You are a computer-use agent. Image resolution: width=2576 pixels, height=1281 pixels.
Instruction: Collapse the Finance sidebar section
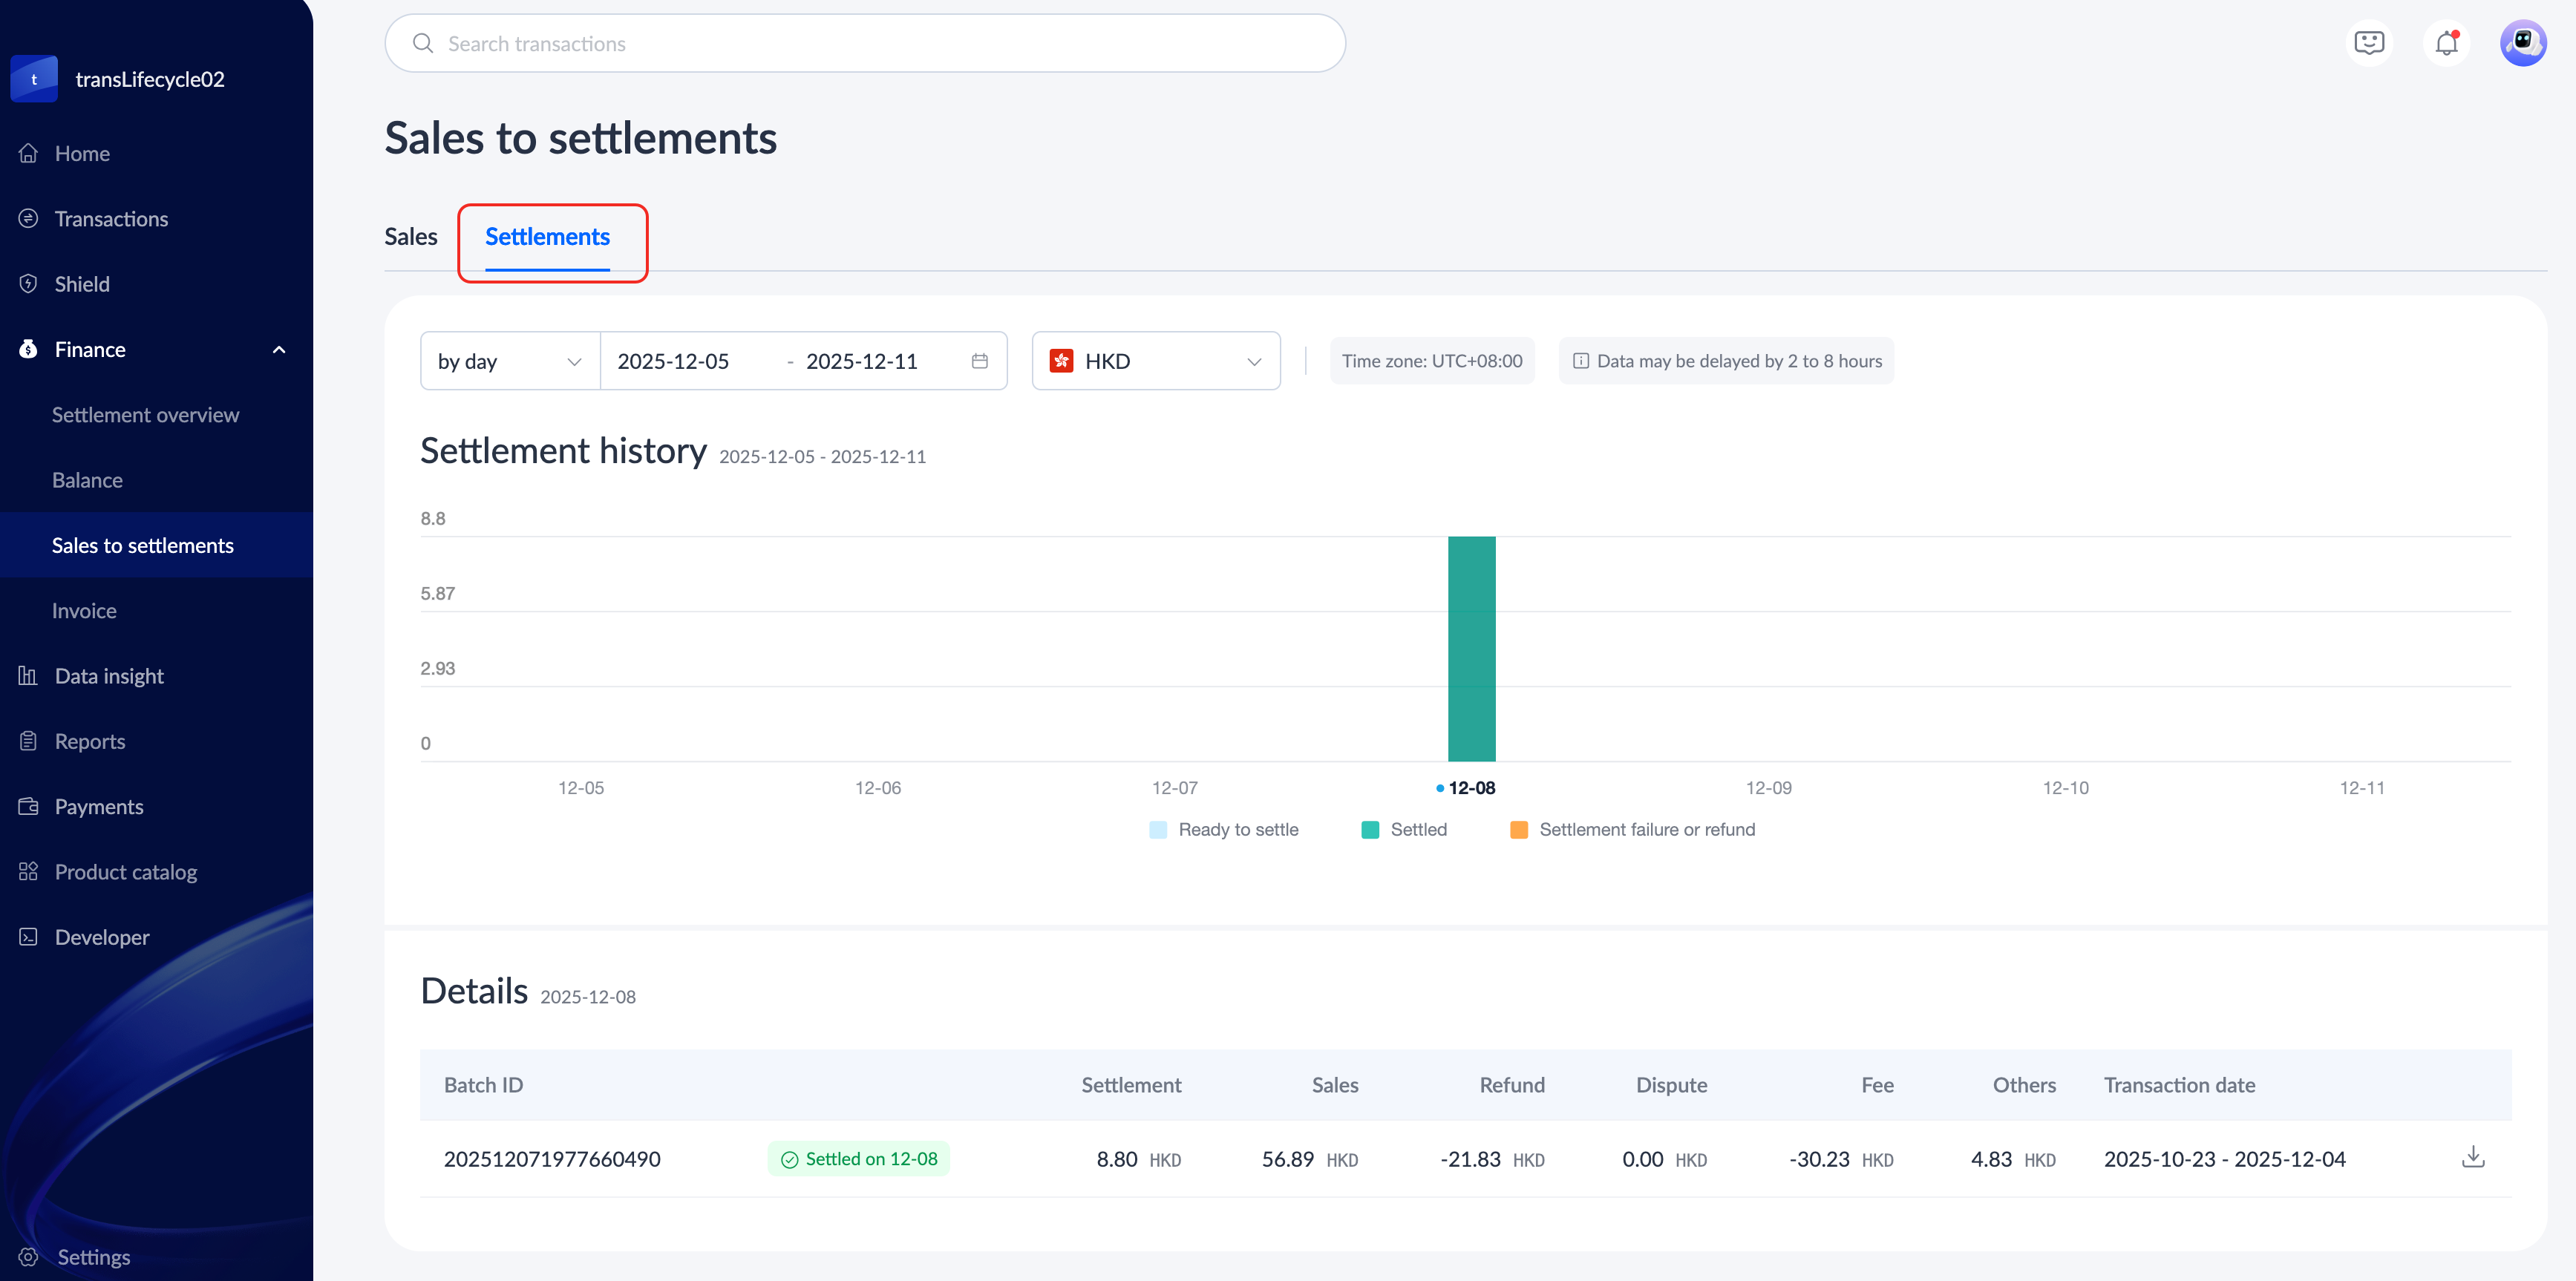[x=279, y=349]
